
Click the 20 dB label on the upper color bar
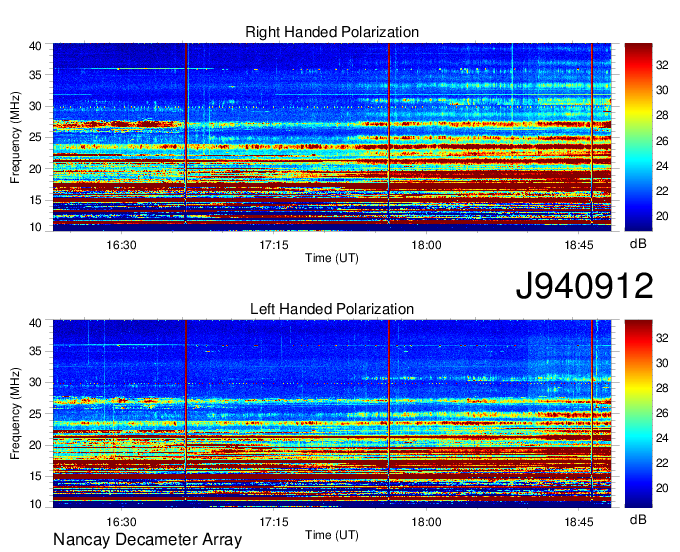tap(662, 216)
